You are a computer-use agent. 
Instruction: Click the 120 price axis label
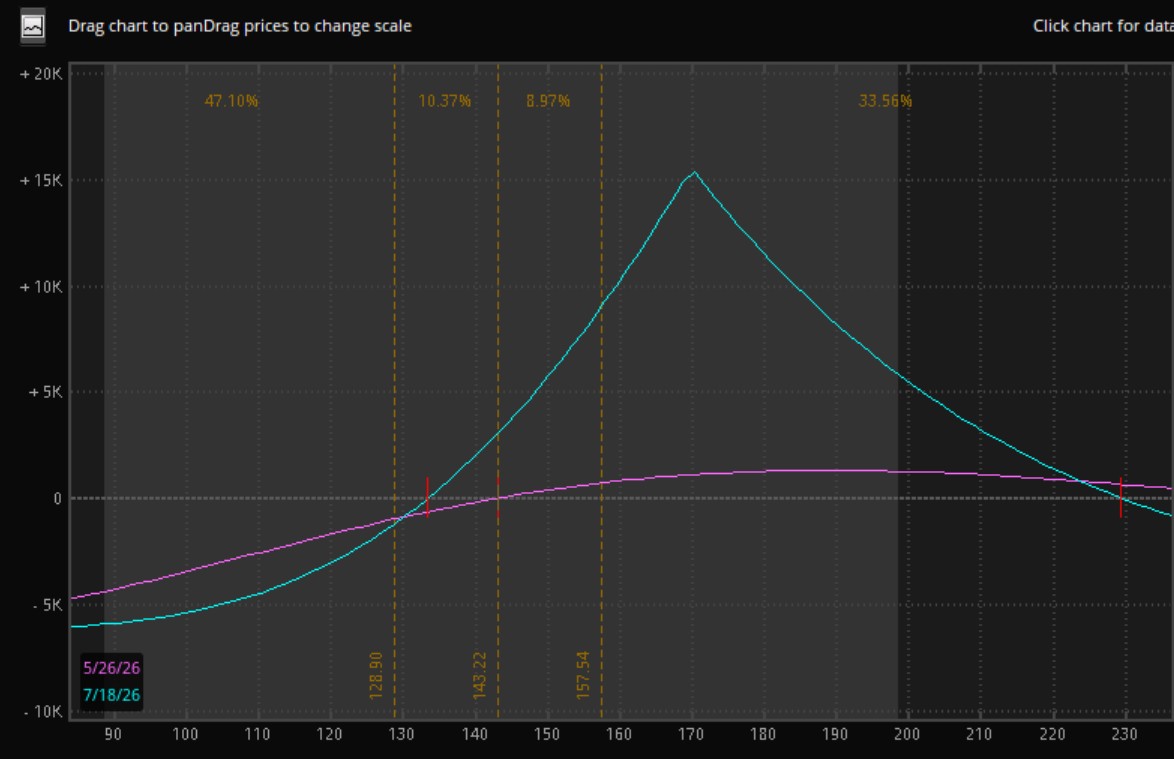coord(329,734)
